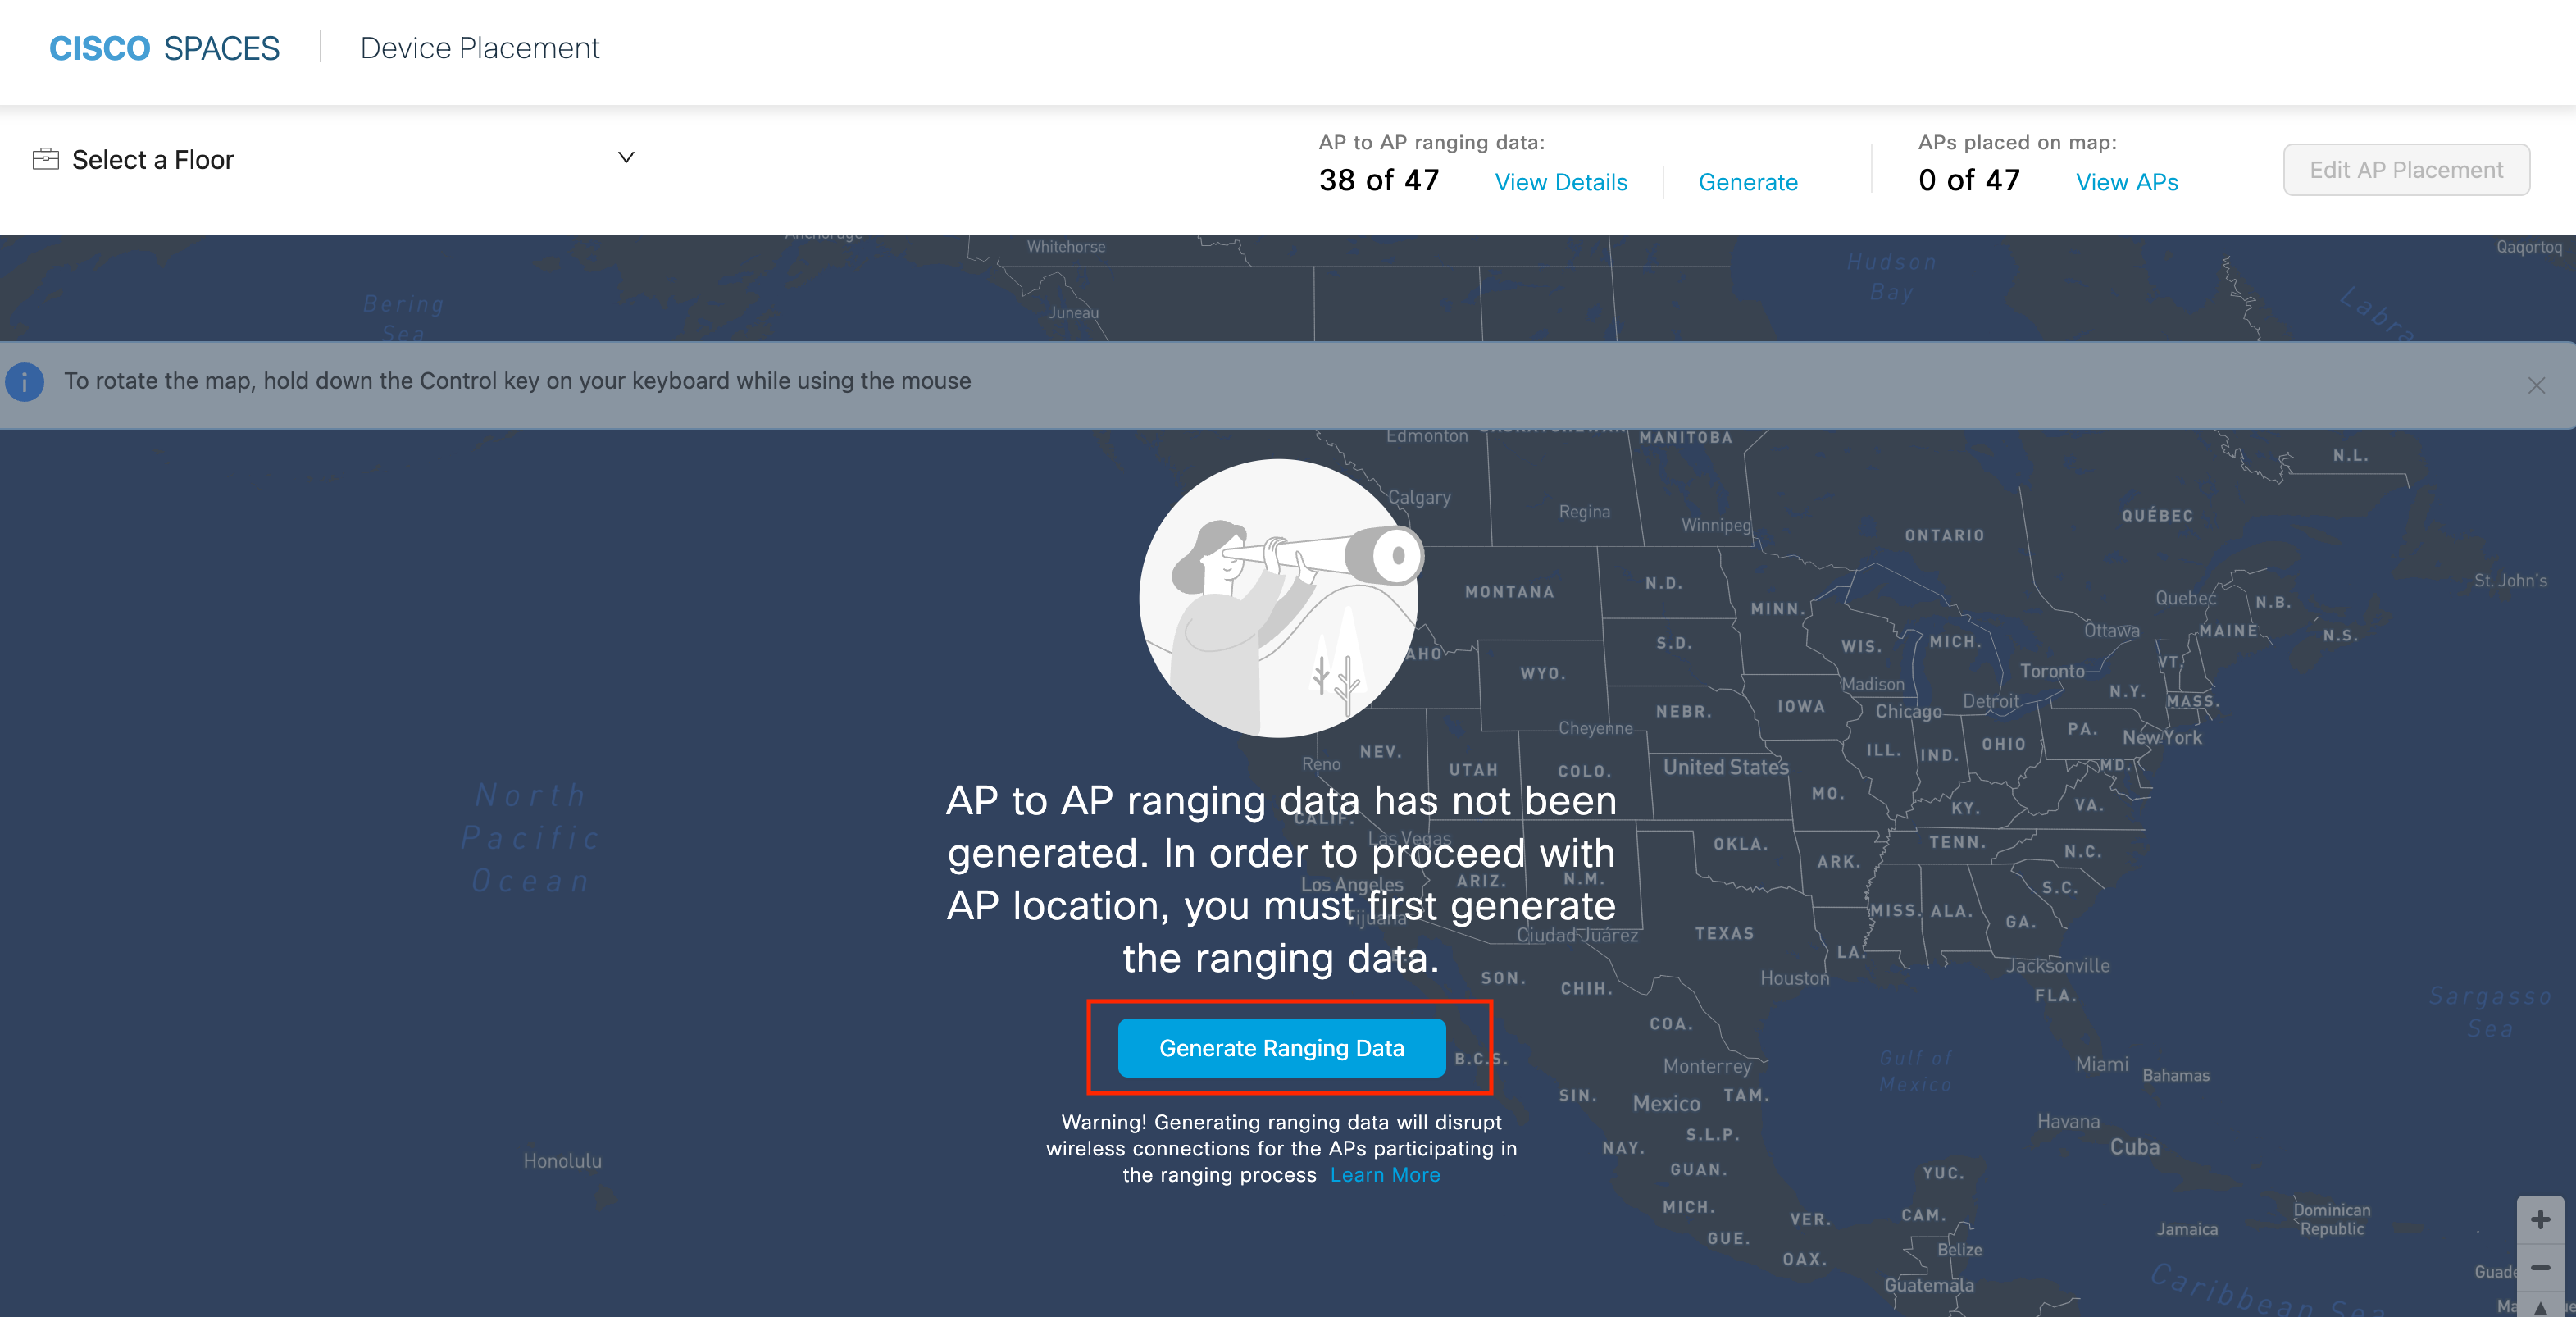Click the Toronto label on the map
The image size is (2576, 1317).
[x=2051, y=671]
